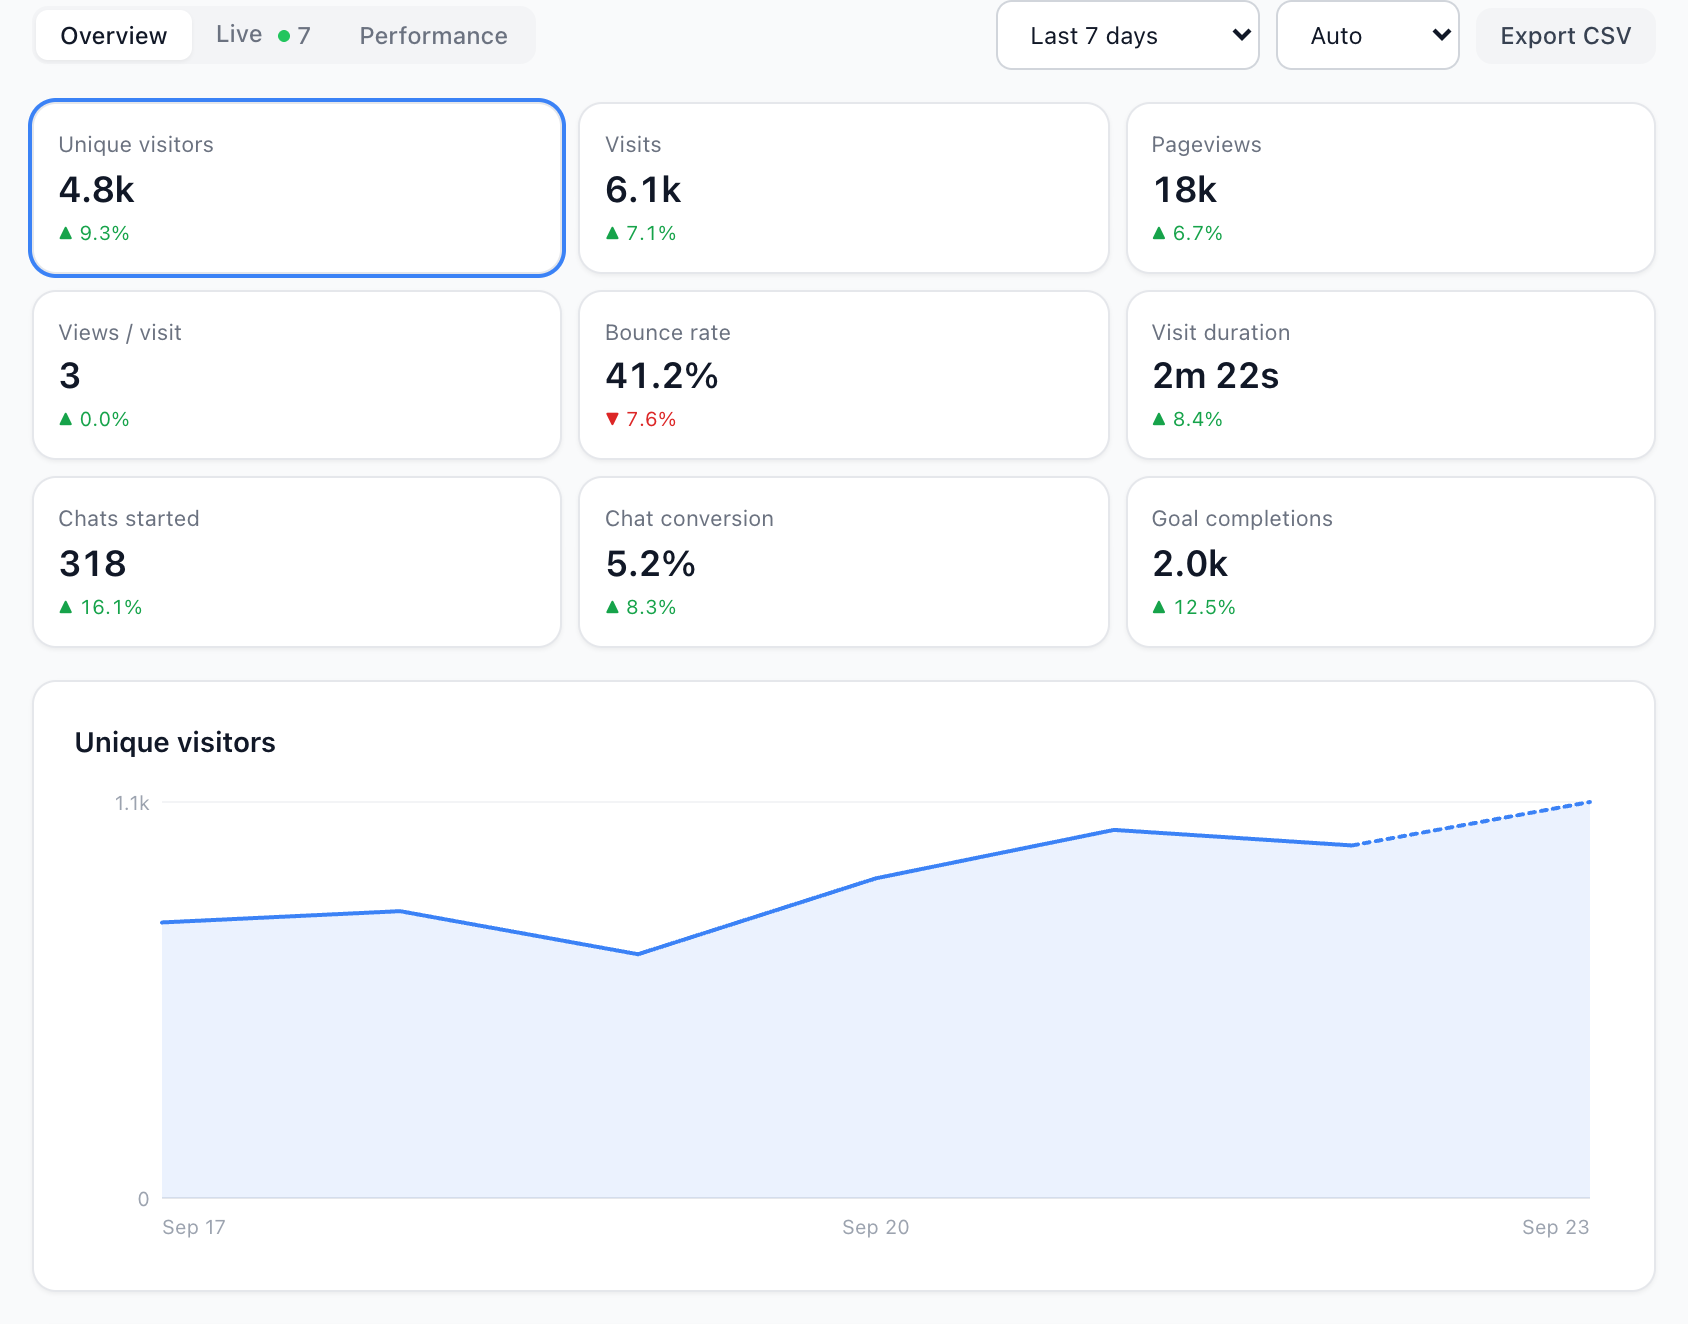Click the Sep 17 axis label

coord(194,1227)
